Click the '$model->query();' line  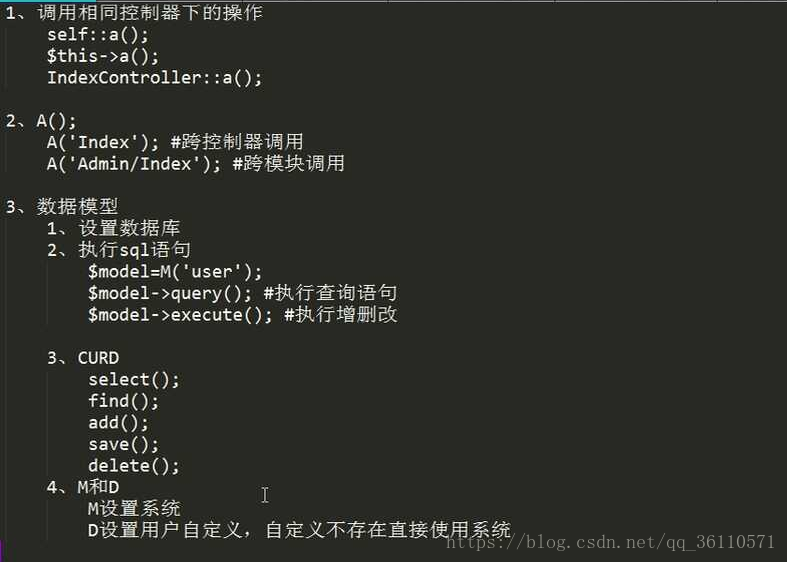pos(242,293)
